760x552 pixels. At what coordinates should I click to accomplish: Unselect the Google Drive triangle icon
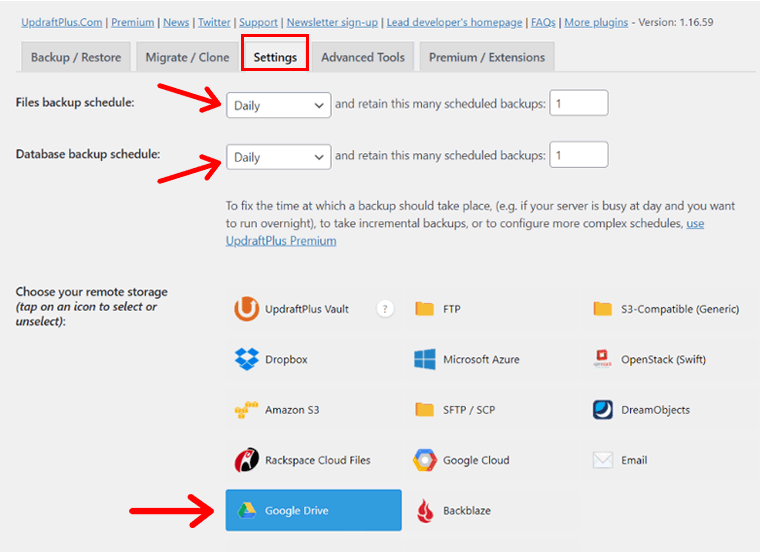pos(246,510)
